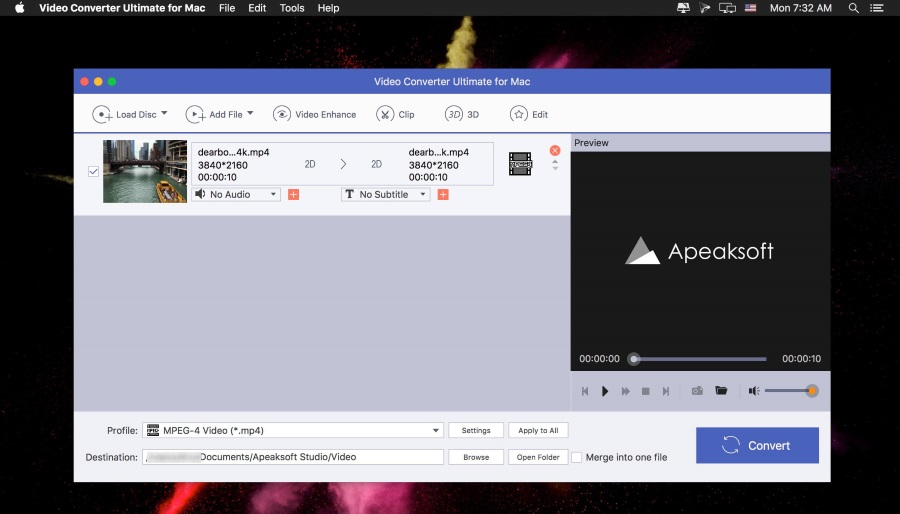
Task: Move the file down with the arrow
Action: 555,168
